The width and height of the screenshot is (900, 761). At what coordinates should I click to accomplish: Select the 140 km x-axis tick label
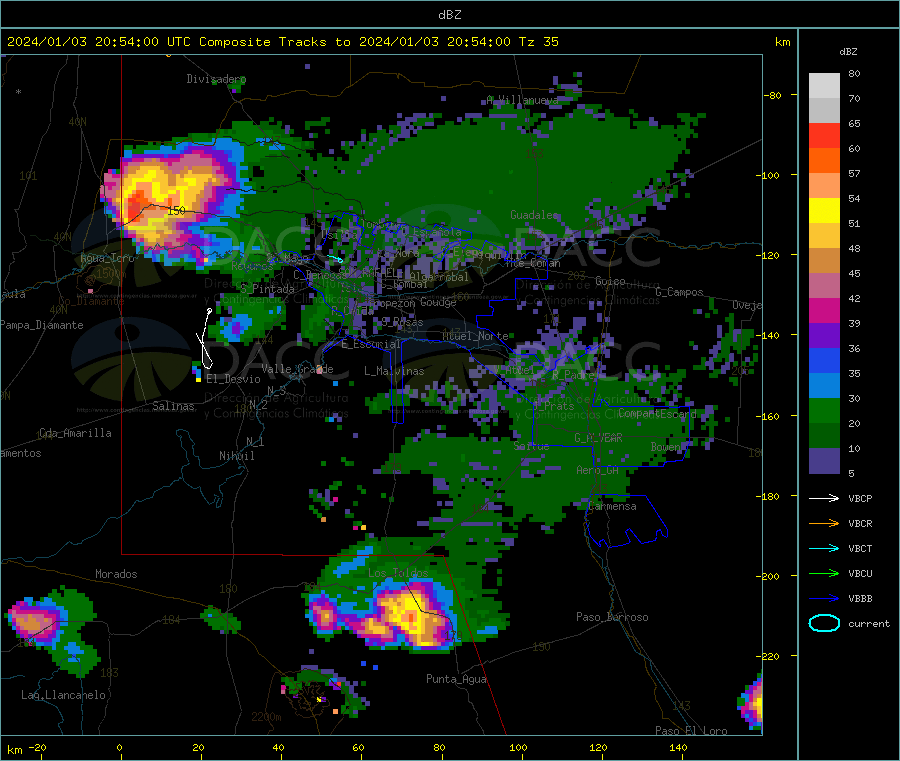point(678,747)
